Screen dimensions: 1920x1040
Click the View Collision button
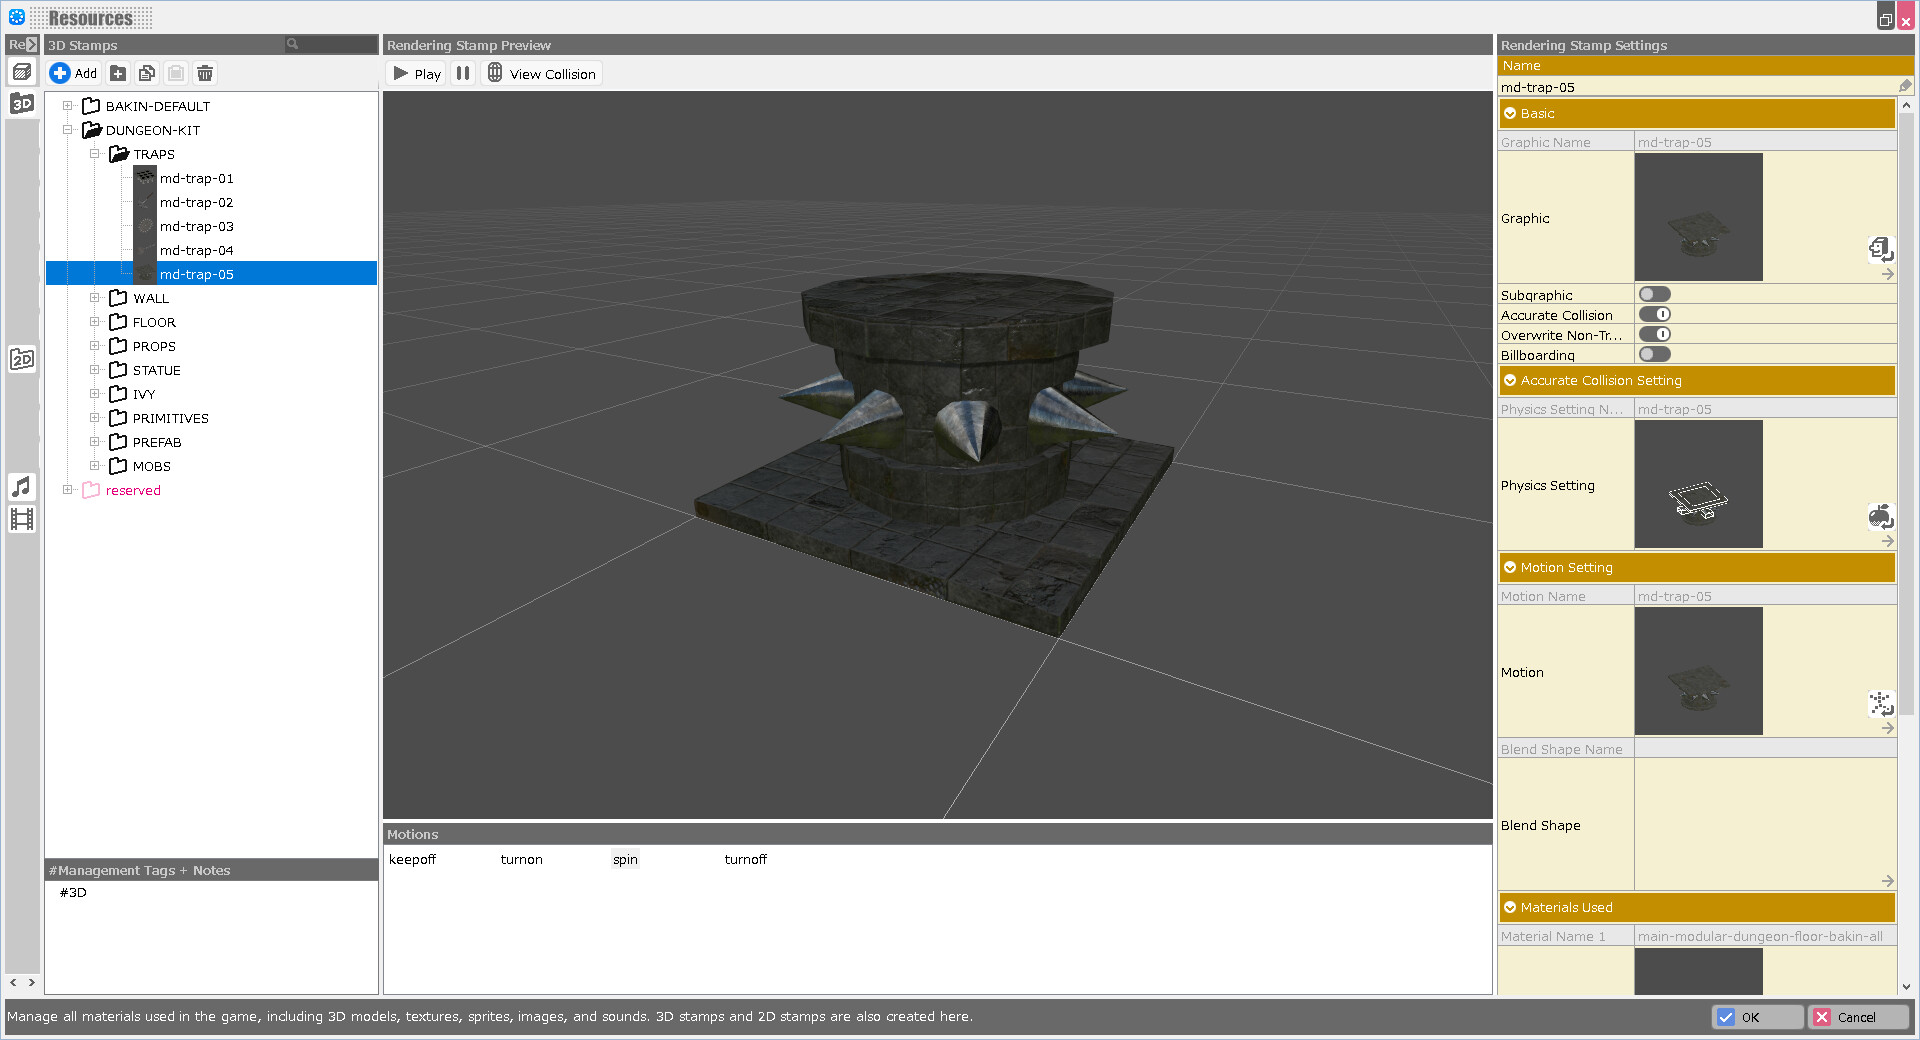541,72
